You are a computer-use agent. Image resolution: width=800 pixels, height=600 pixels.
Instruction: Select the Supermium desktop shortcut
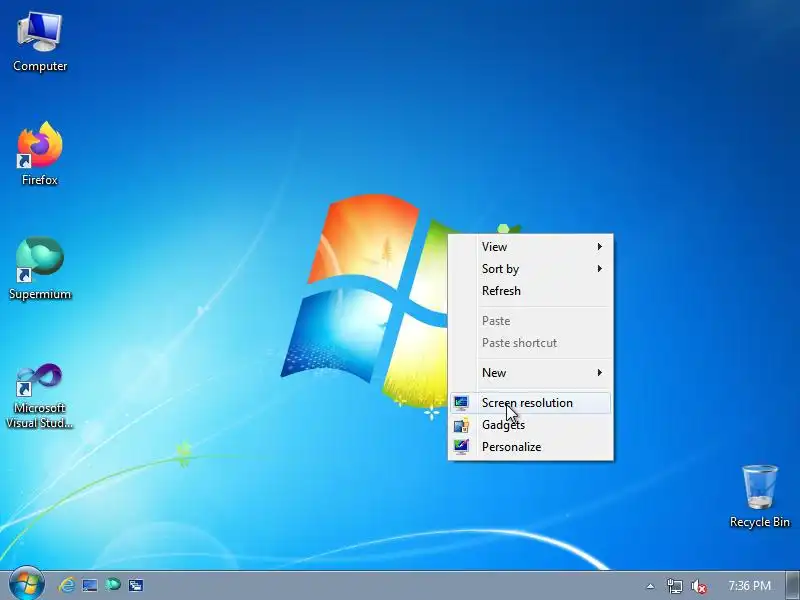click(40, 268)
